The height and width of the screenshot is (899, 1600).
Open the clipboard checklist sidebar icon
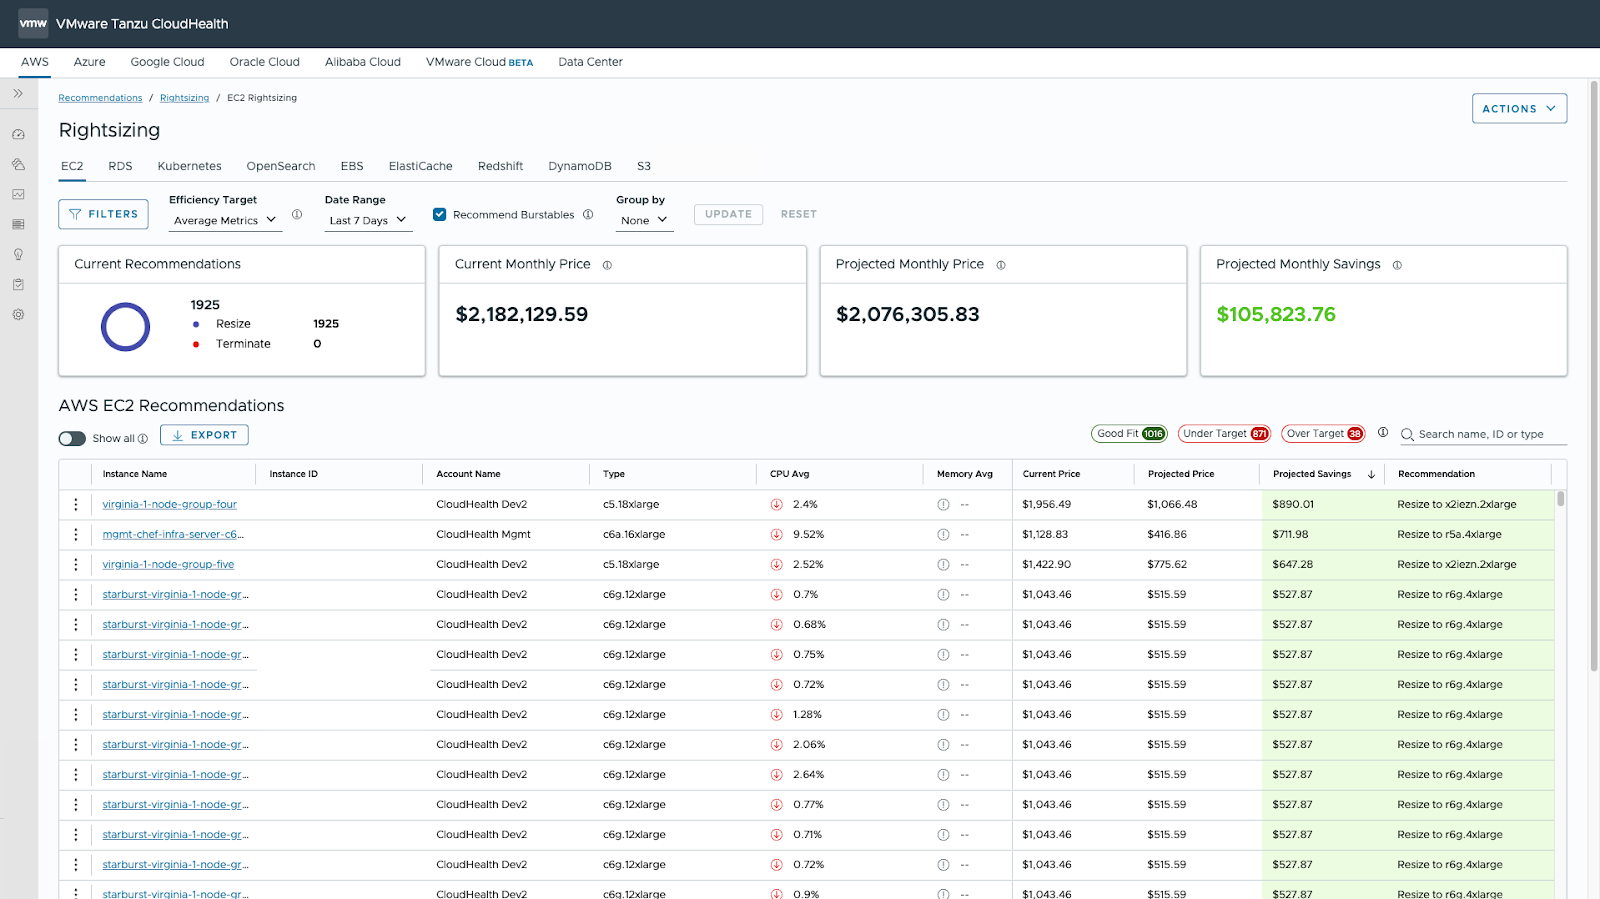tap(18, 284)
